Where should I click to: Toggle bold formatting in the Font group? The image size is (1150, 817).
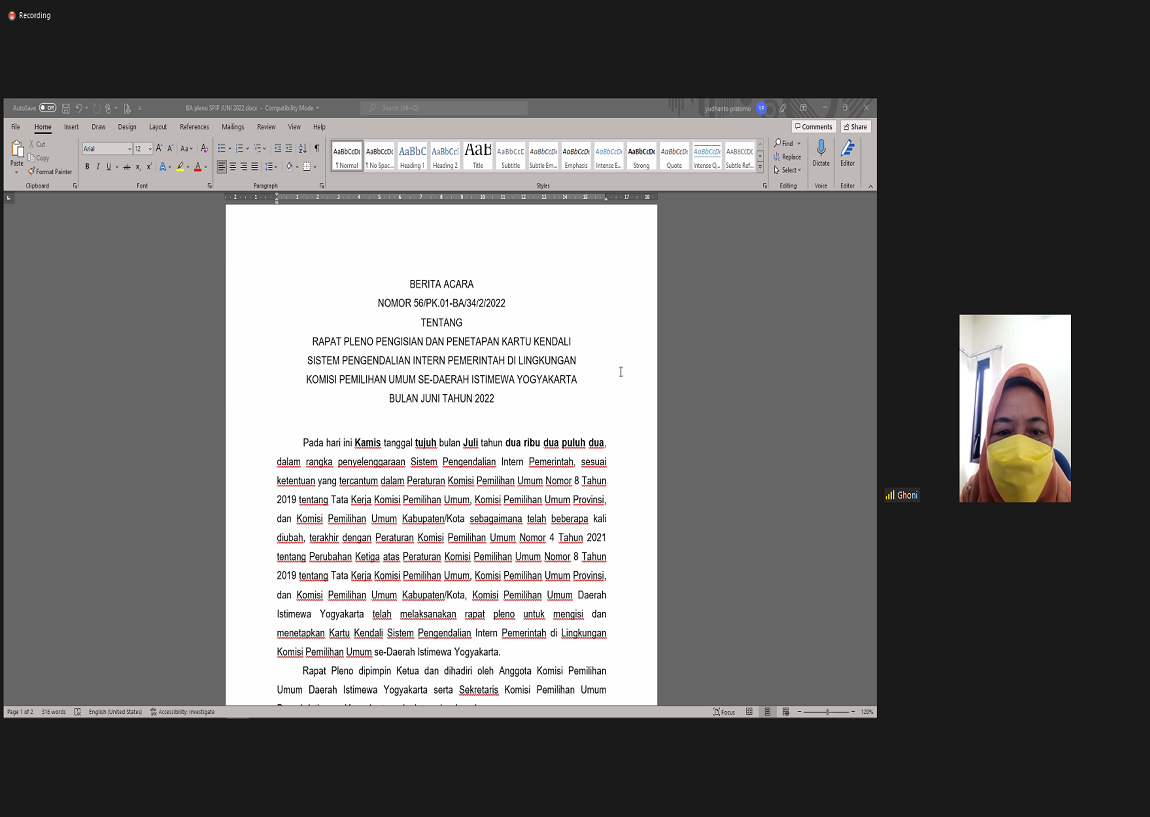pyautogui.click(x=87, y=167)
